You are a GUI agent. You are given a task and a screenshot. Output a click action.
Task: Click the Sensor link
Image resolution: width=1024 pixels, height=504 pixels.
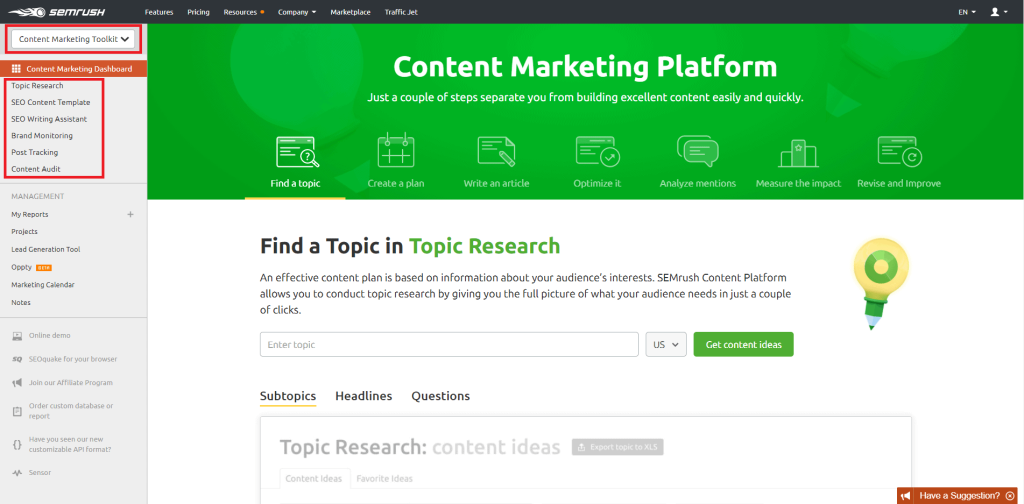point(40,473)
